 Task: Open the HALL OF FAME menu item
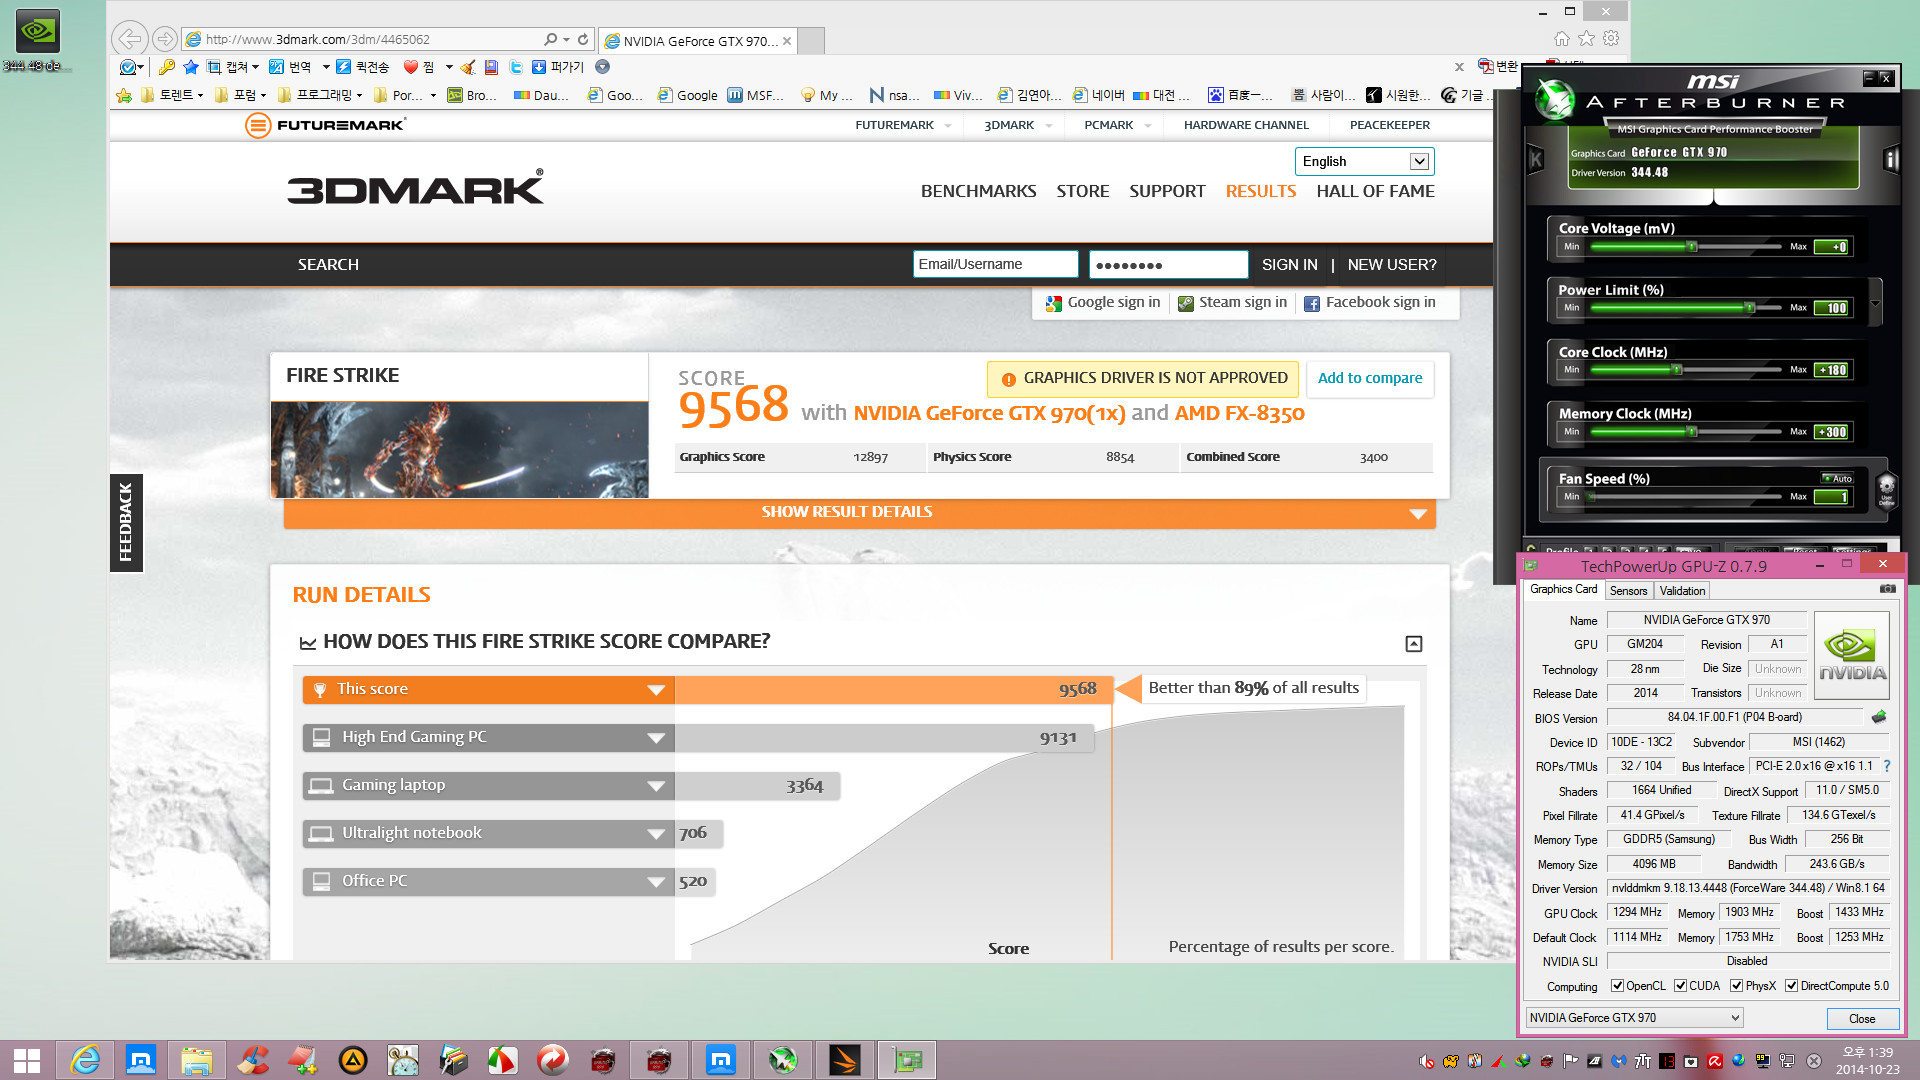(1375, 191)
